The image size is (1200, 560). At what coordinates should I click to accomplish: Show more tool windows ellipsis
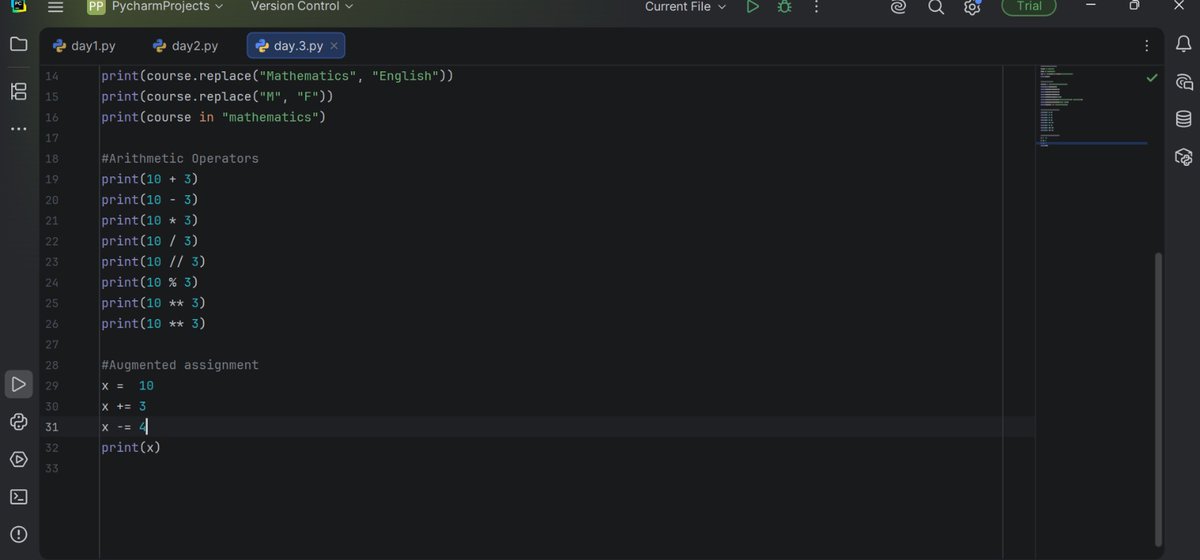click(18, 129)
